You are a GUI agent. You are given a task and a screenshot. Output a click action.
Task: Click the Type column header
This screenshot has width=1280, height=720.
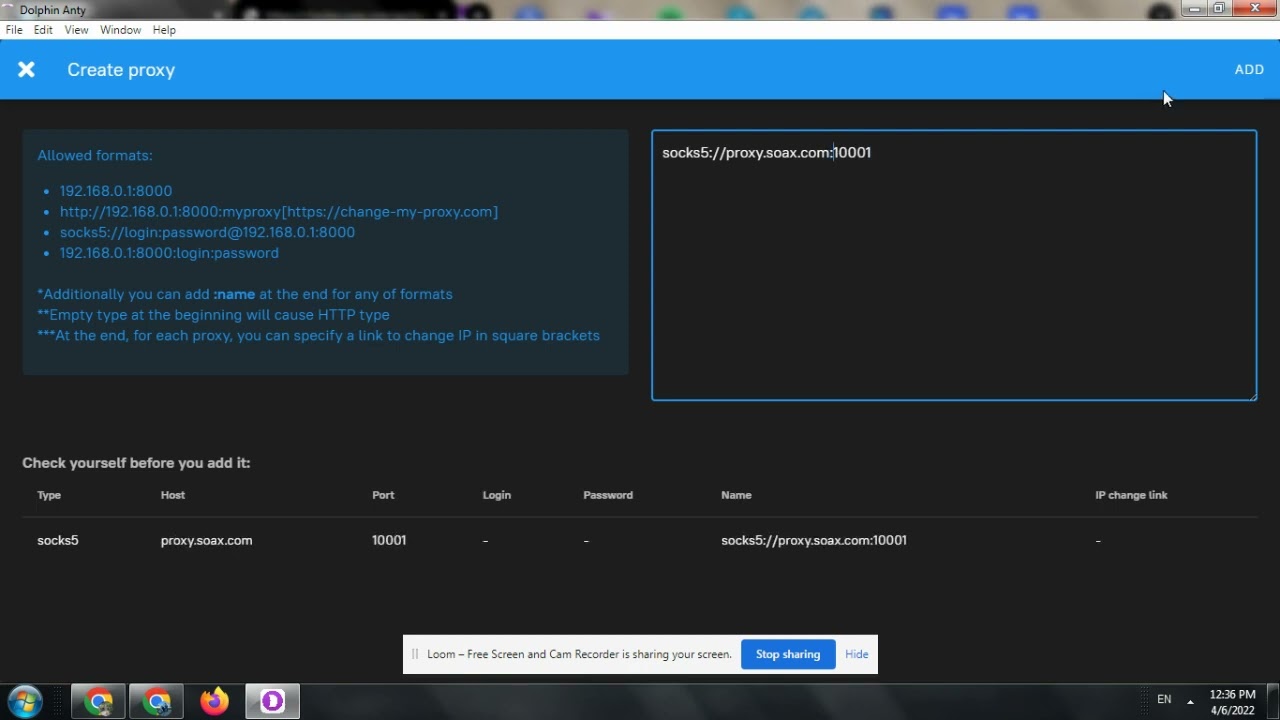(x=49, y=495)
